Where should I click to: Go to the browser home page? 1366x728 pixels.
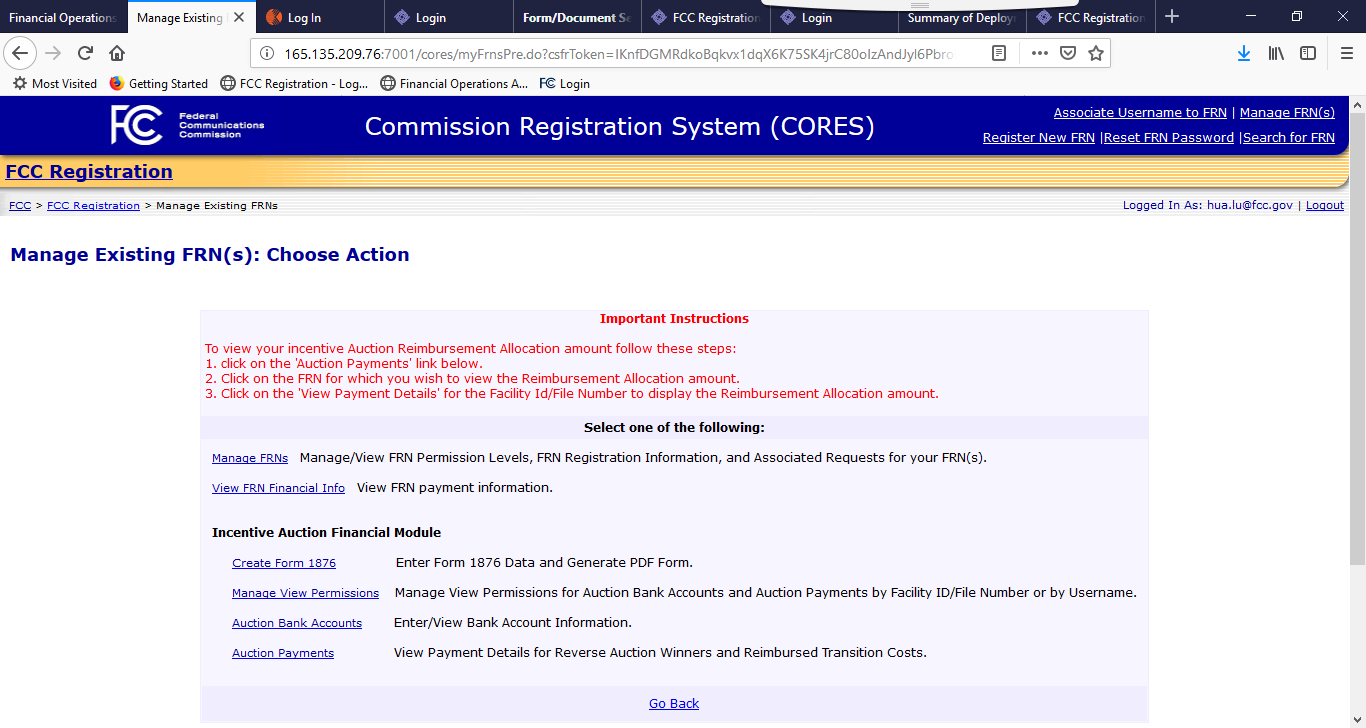click(x=117, y=53)
